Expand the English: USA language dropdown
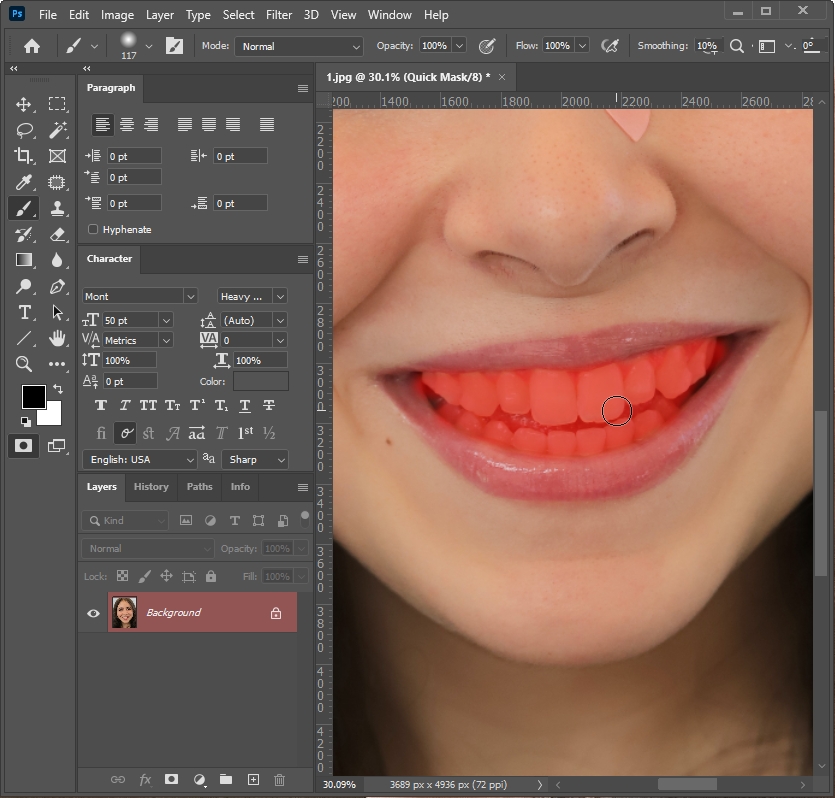The width and height of the screenshot is (835, 798). click(x=140, y=459)
